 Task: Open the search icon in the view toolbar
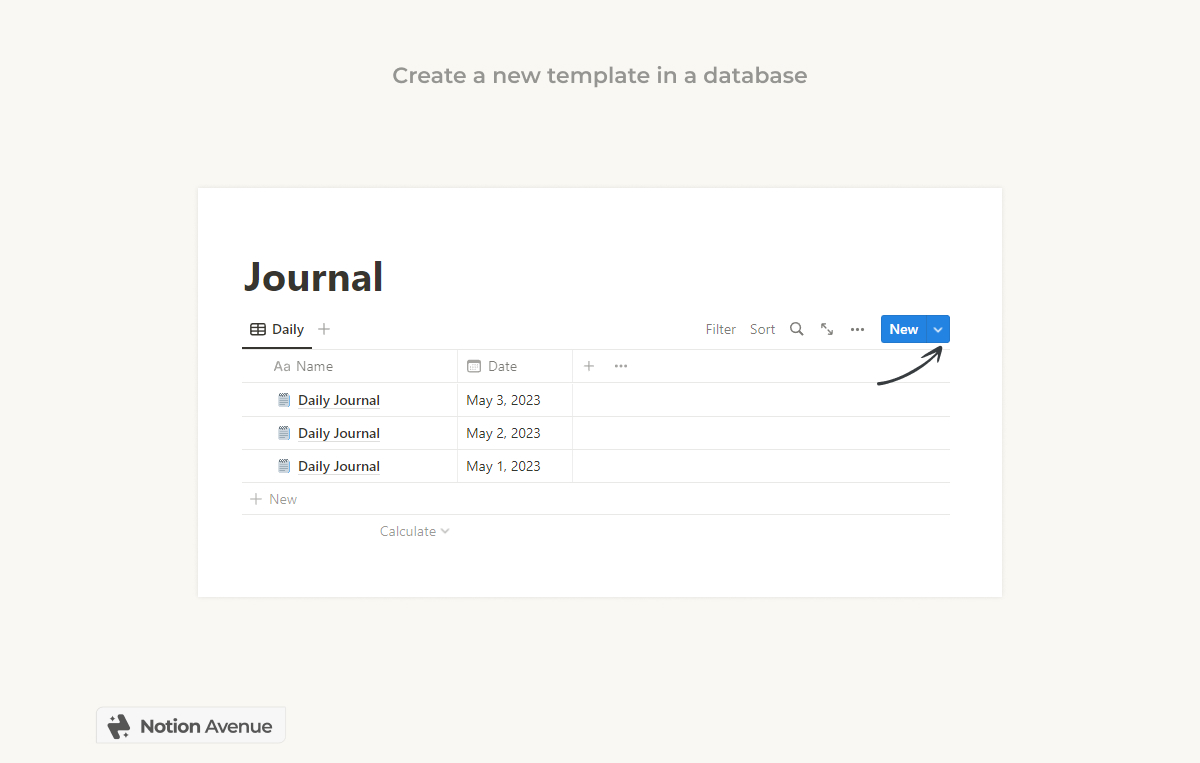[796, 328]
